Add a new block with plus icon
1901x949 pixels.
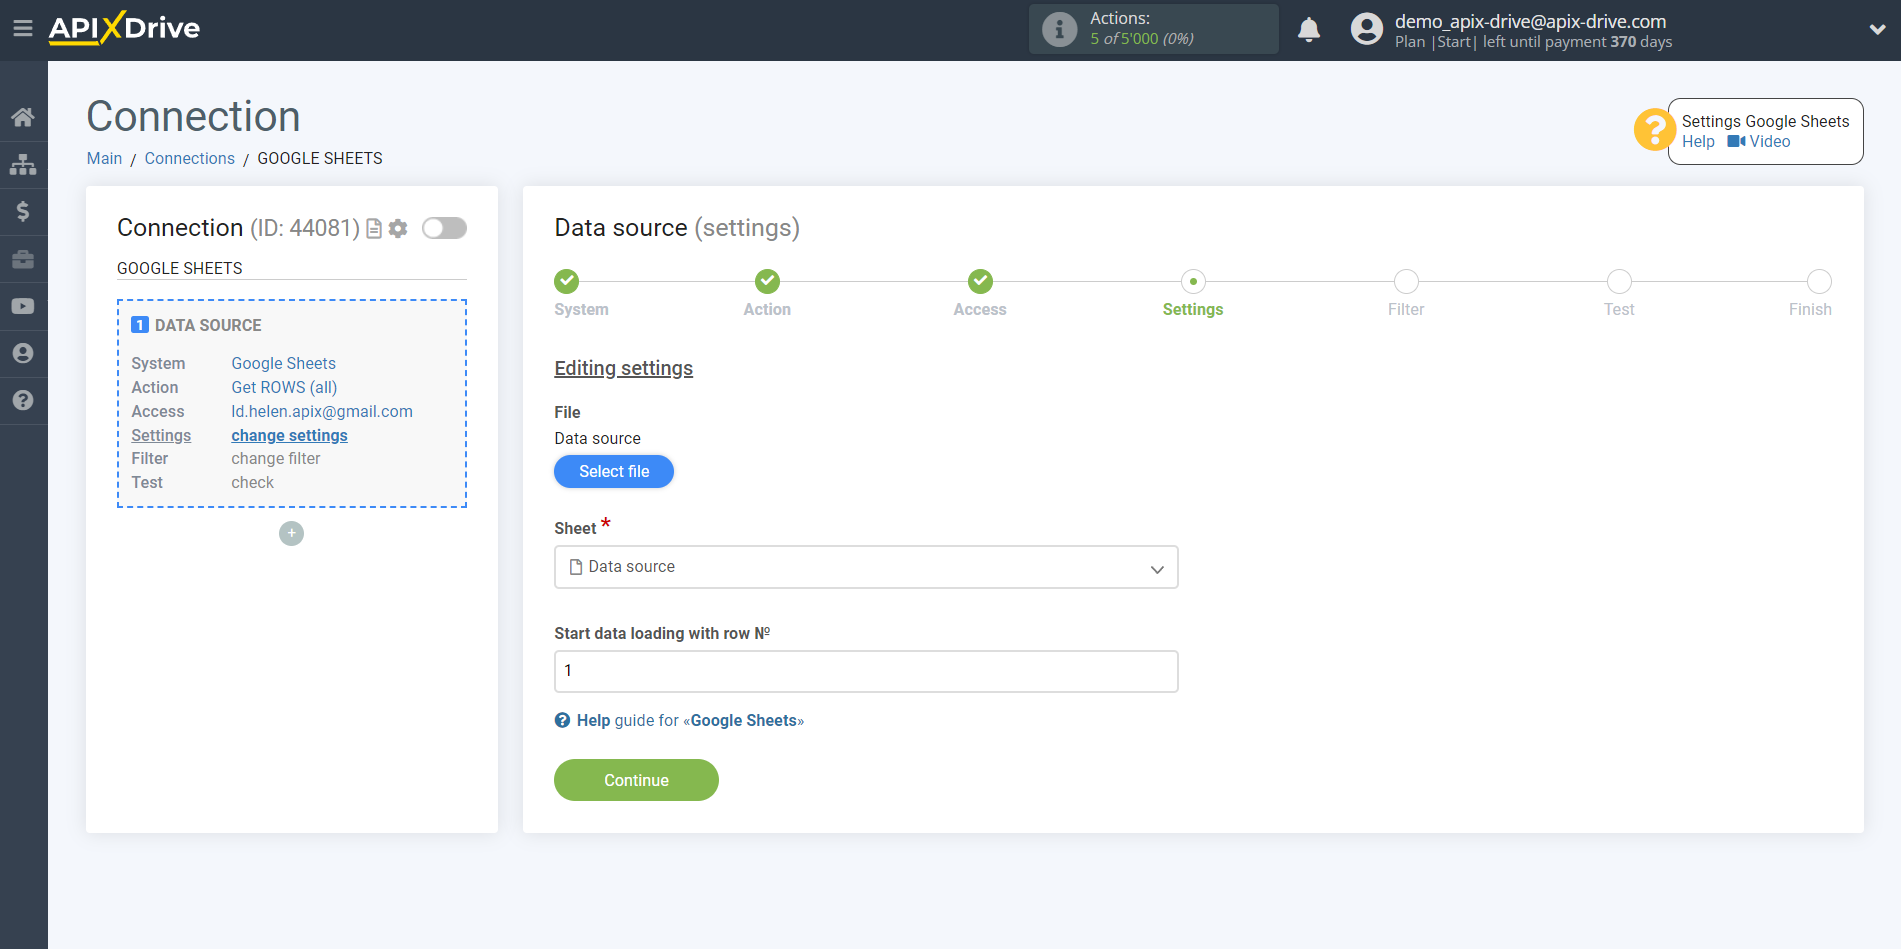pos(291,533)
